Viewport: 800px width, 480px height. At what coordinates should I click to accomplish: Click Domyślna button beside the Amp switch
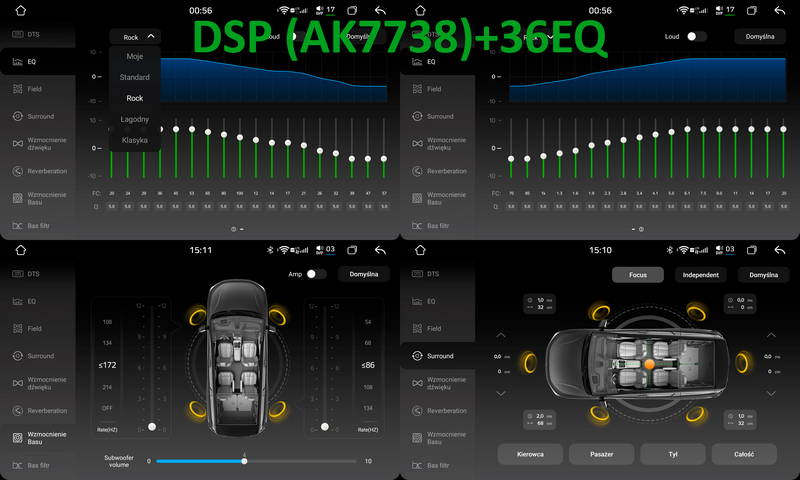click(364, 274)
